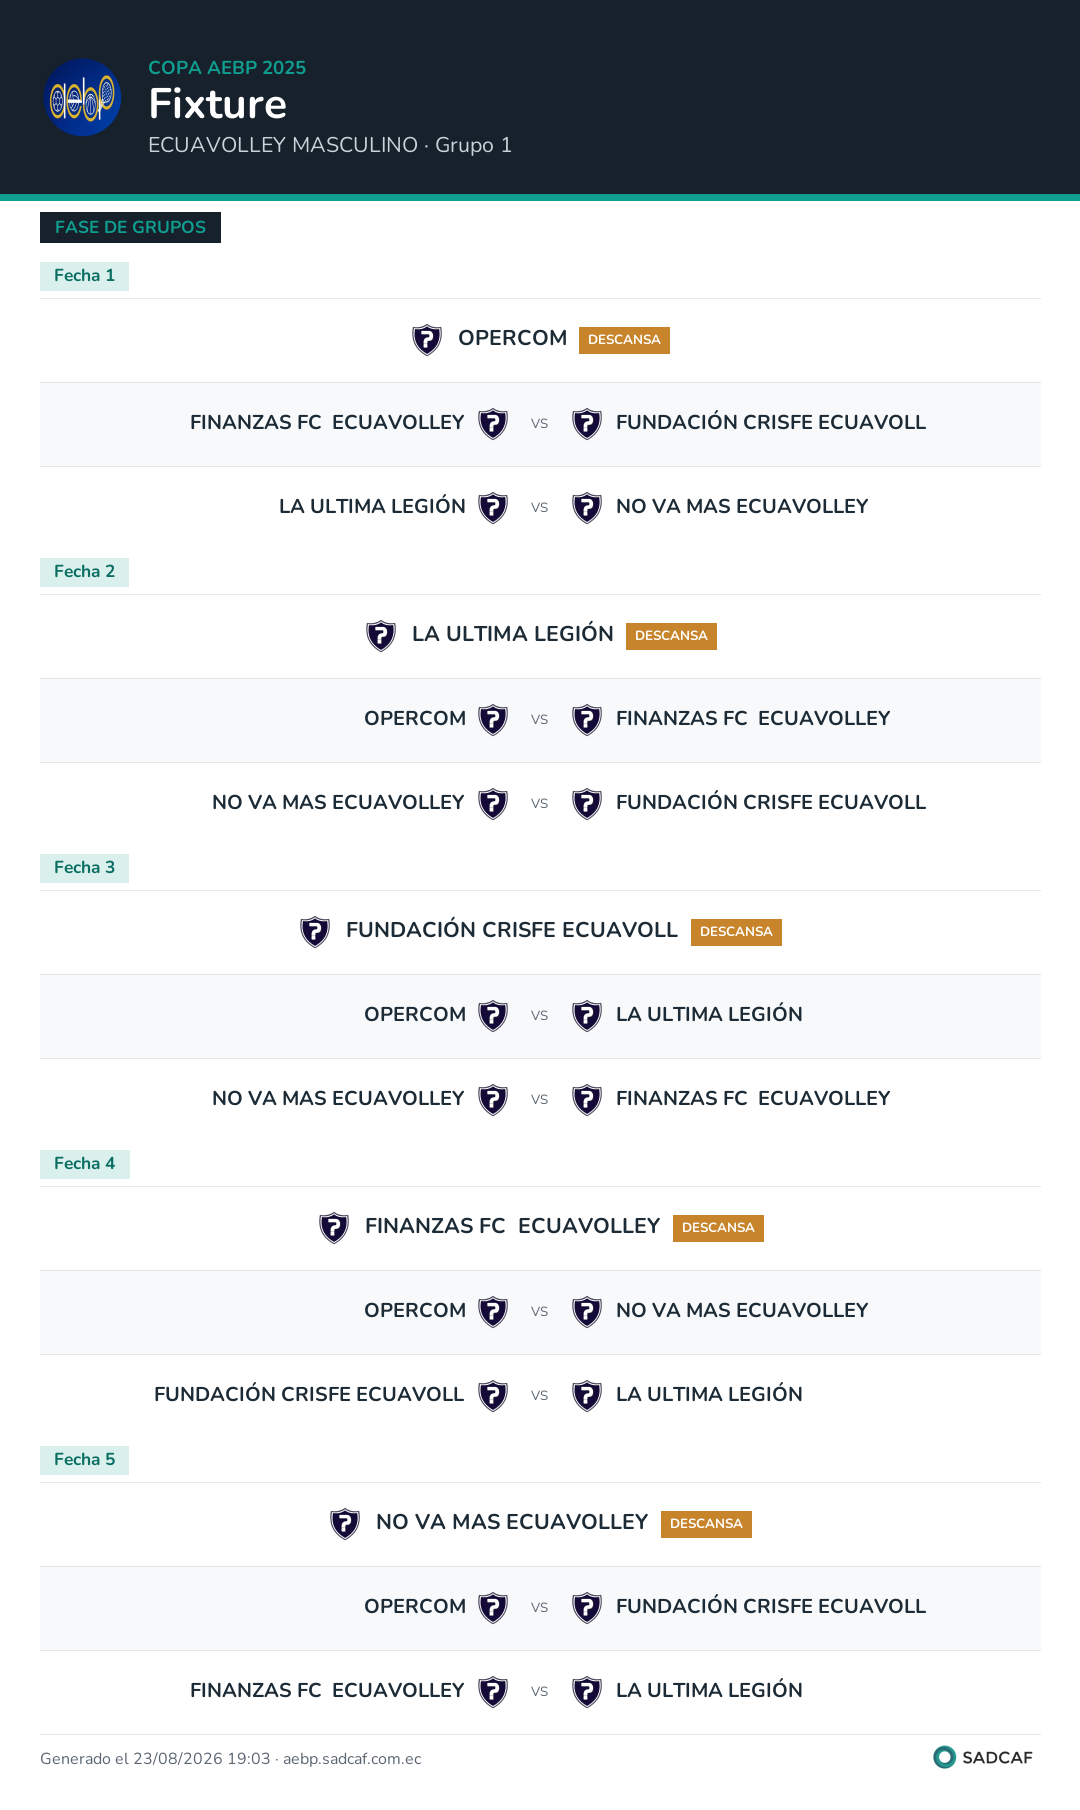1080x1810 pixels.
Task: Click the DESCANSA badge beside NO VA MAS ECUAVOLLEY
Action: point(706,1524)
